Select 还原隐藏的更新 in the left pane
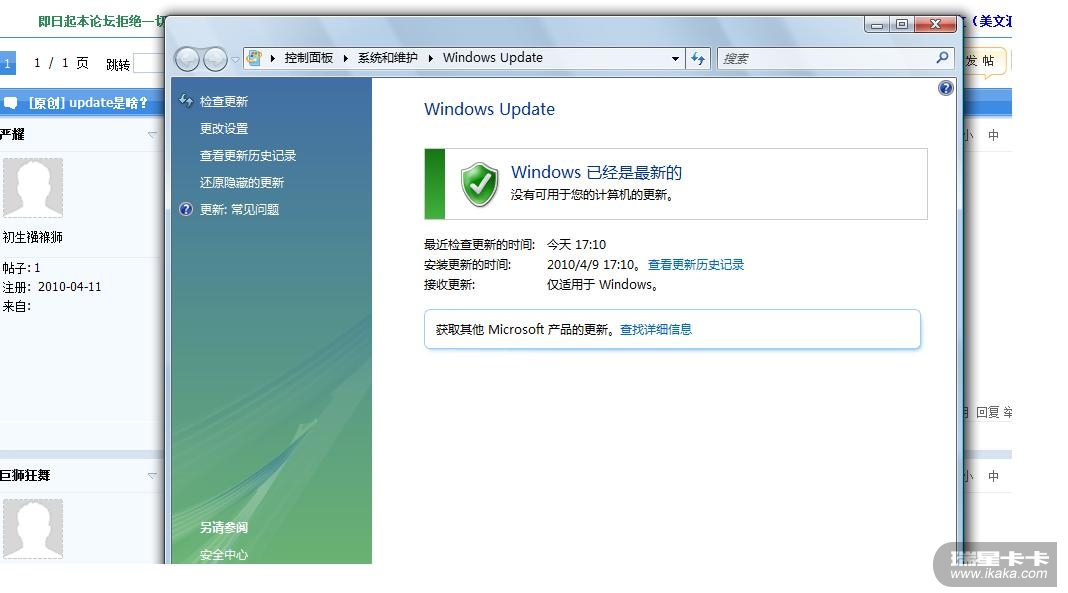1068x593 pixels. 242,182
